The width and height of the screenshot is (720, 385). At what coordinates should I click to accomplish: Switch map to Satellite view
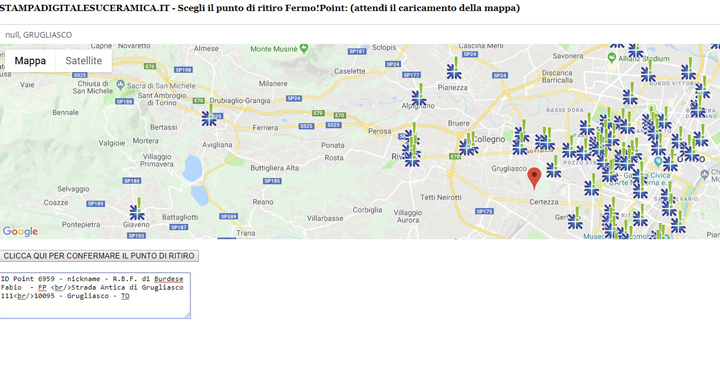point(84,61)
